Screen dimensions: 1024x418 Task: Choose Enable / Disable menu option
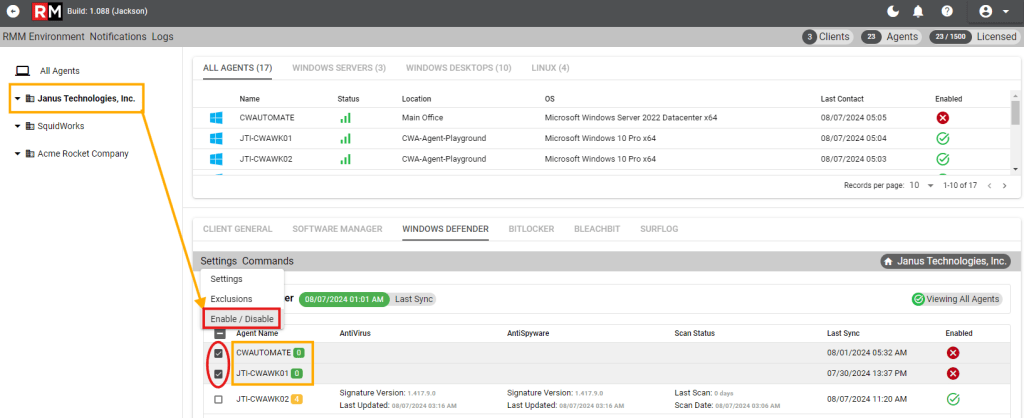click(242, 319)
